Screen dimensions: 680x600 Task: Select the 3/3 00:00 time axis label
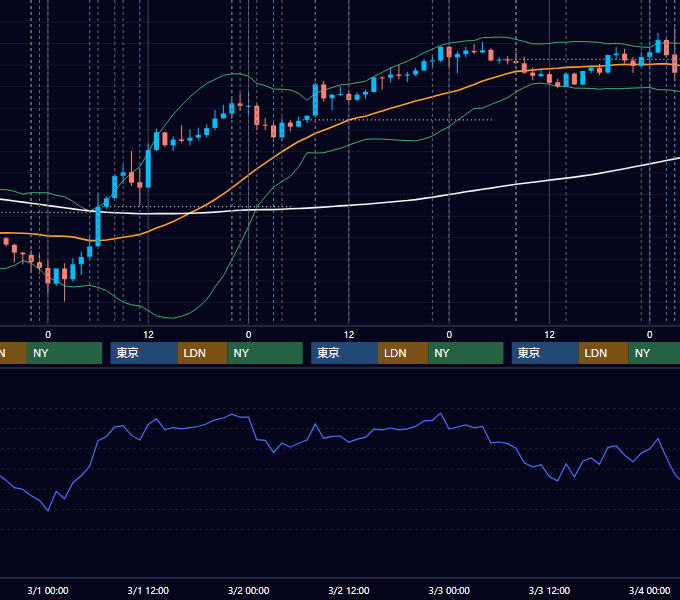coord(449,590)
